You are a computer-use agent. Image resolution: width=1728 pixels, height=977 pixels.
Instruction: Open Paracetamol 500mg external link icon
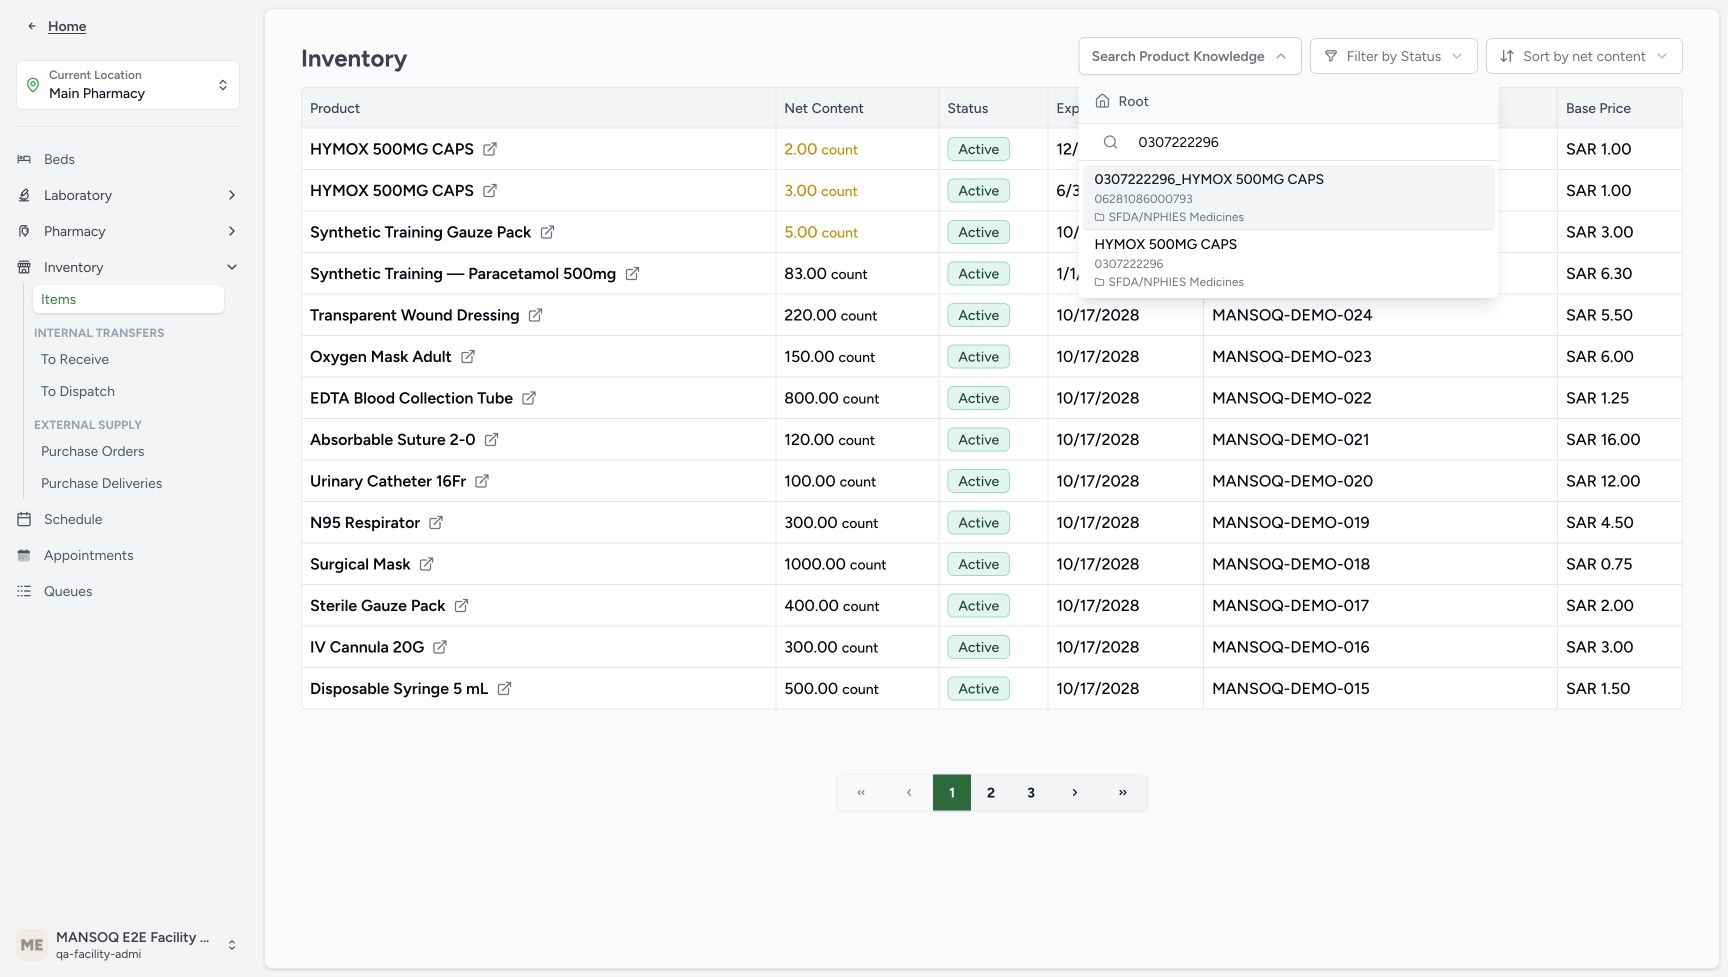[632, 273]
